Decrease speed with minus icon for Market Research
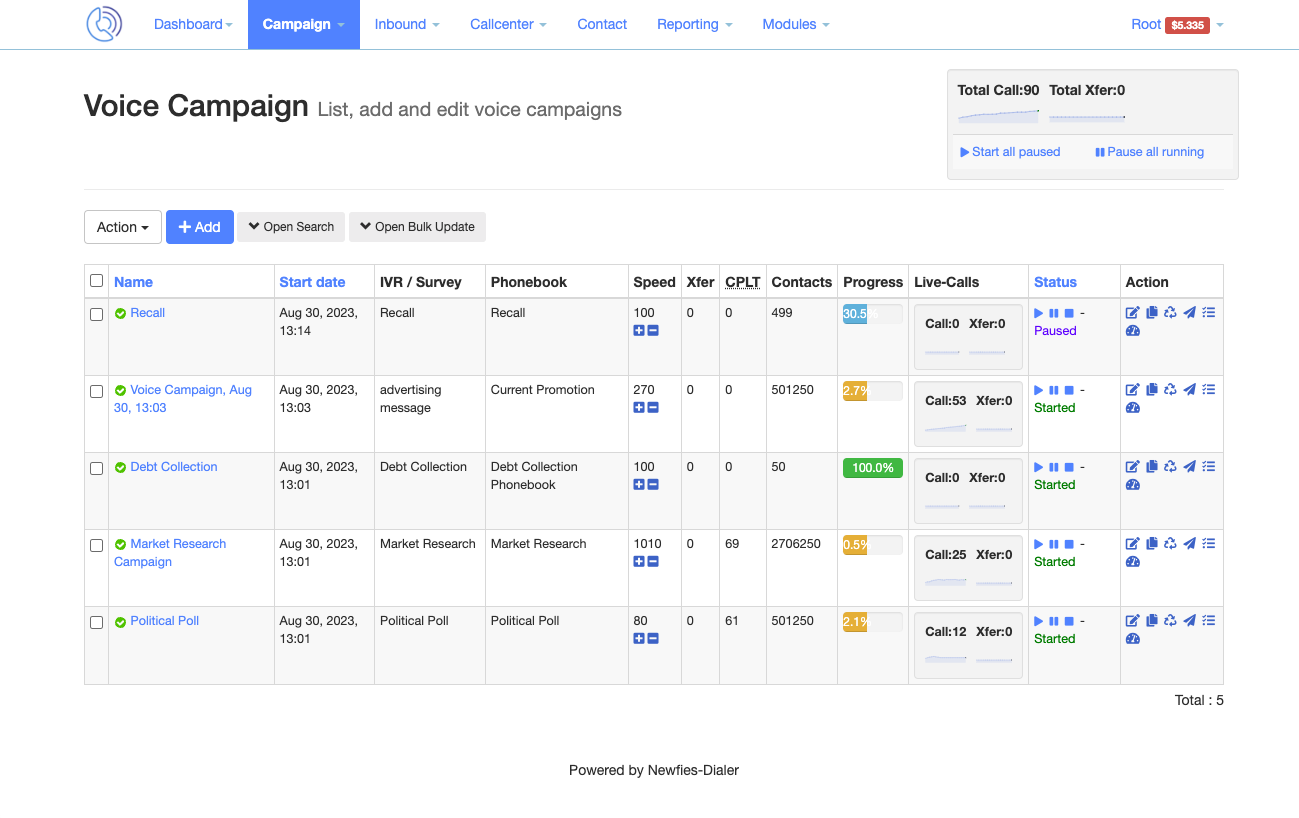Image resolution: width=1299 pixels, height=818 pixels. point(653,561)
